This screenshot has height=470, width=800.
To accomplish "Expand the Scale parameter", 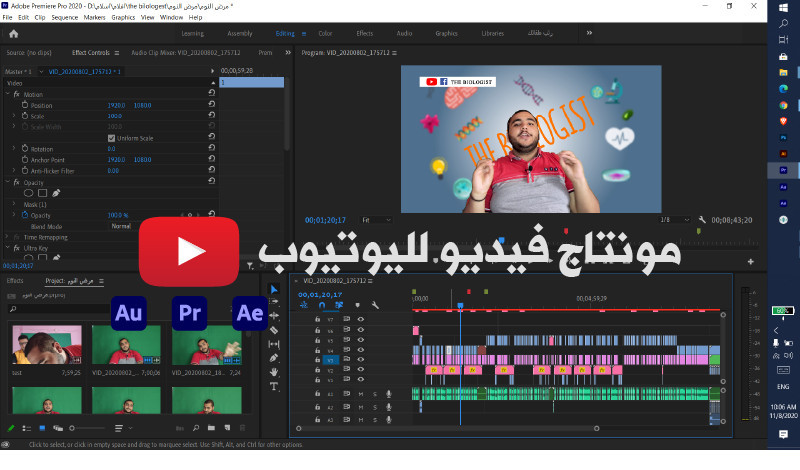I will coord(14,116).
